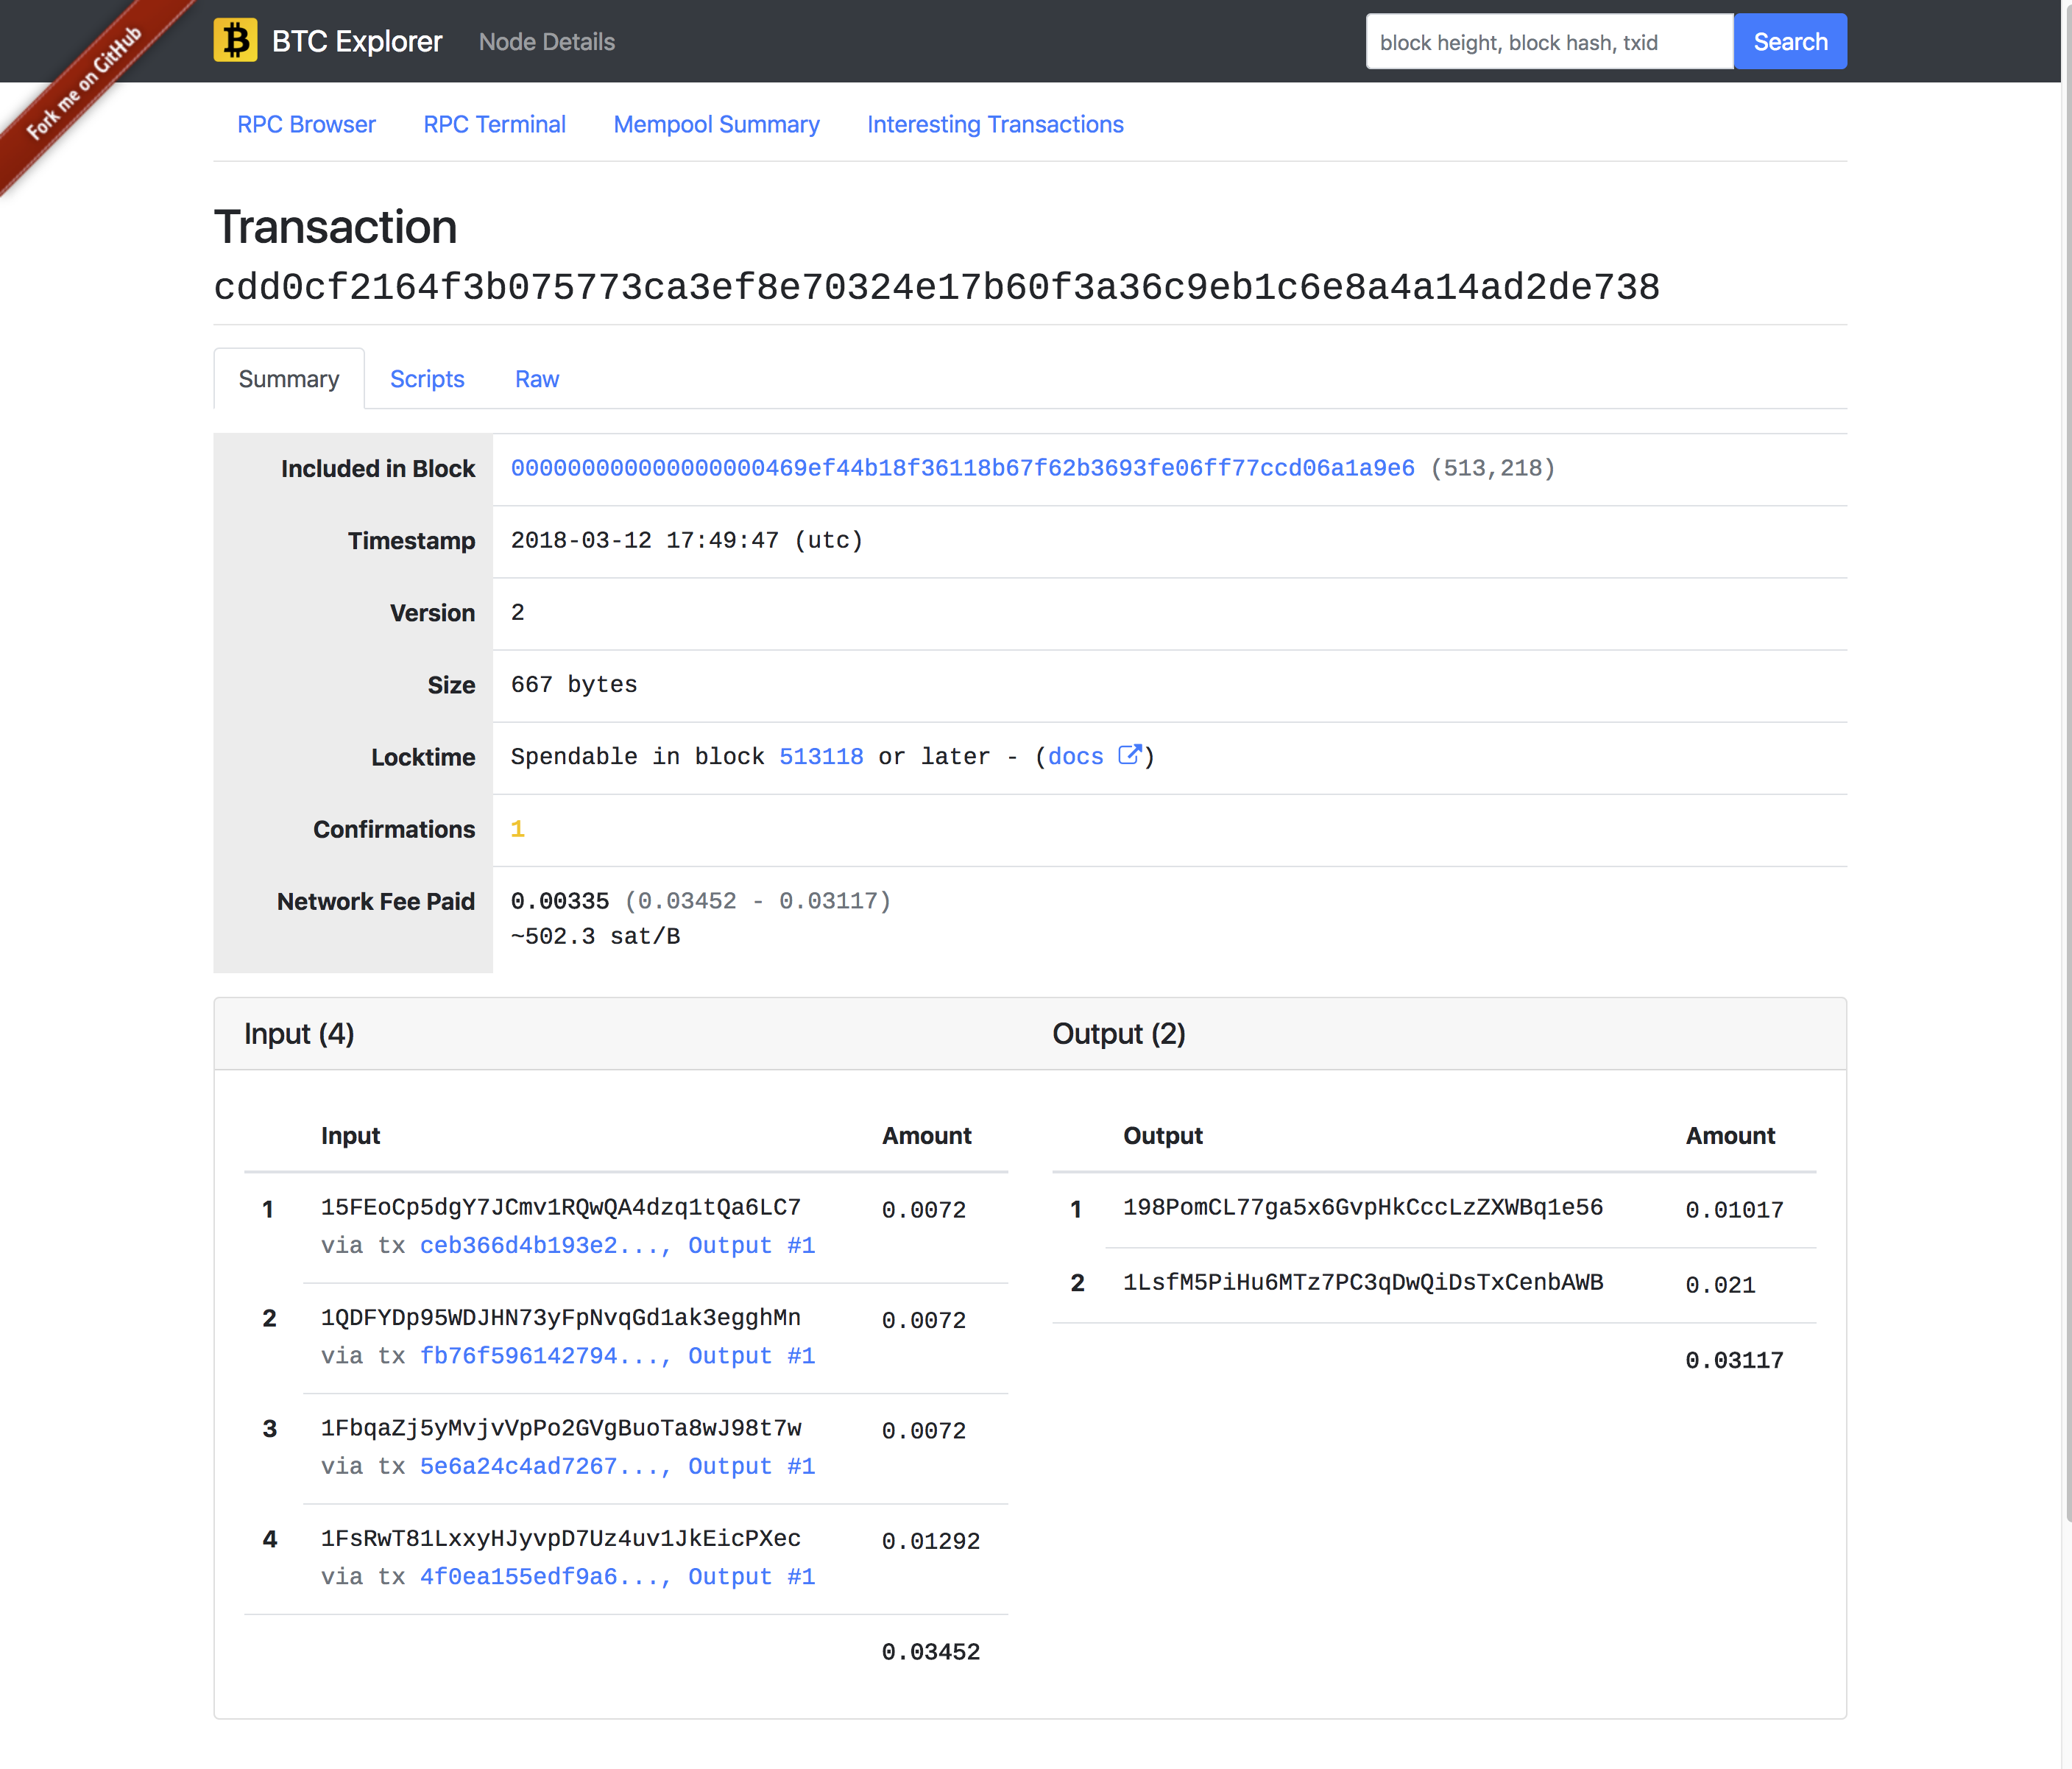This screenshot has width=2072, height=1769.
Task: Focus the block height search field
Action: coord(1548,42)
